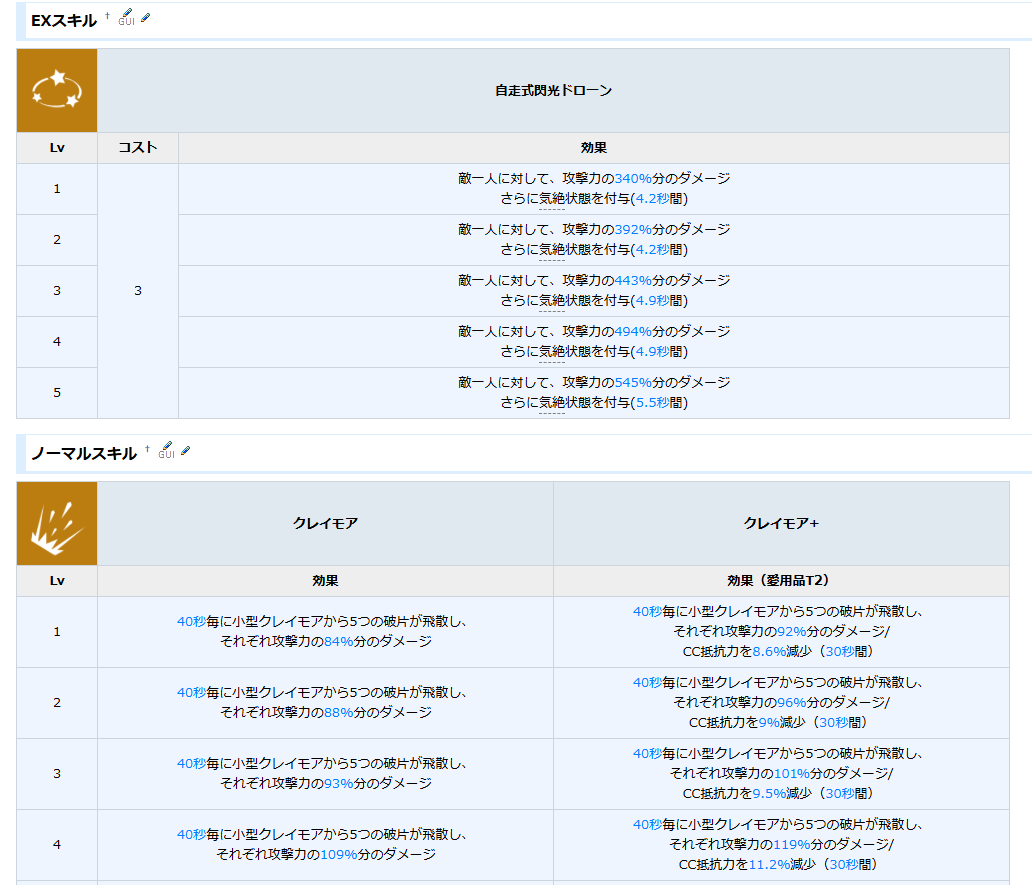Click the 92% damage value in クレイモア+

[x=792, y=632]
